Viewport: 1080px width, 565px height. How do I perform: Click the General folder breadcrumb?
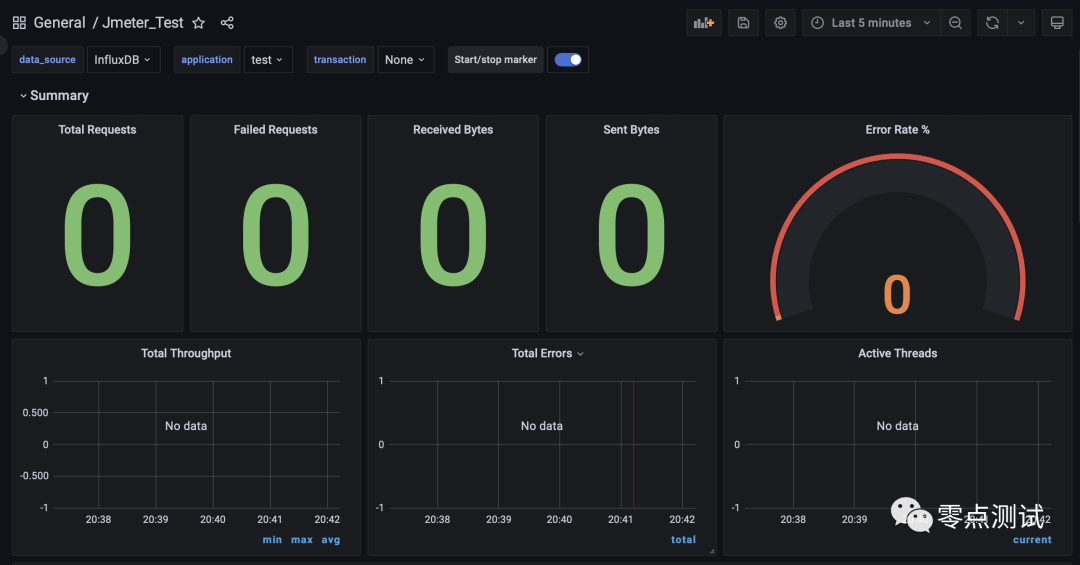pyautogui.click(x=59, y=23)
